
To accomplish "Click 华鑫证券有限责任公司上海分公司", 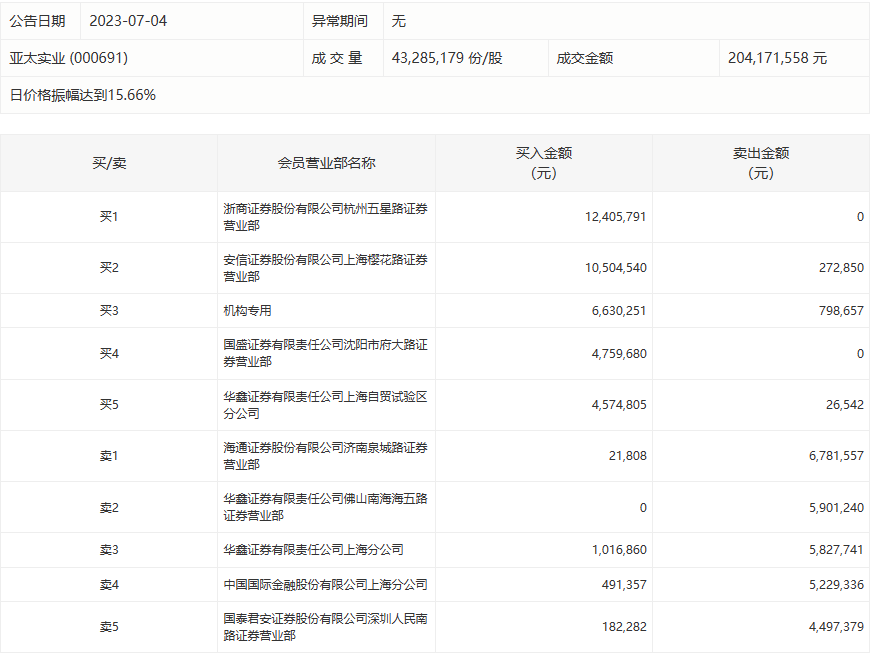I will (x=313, y=550).
